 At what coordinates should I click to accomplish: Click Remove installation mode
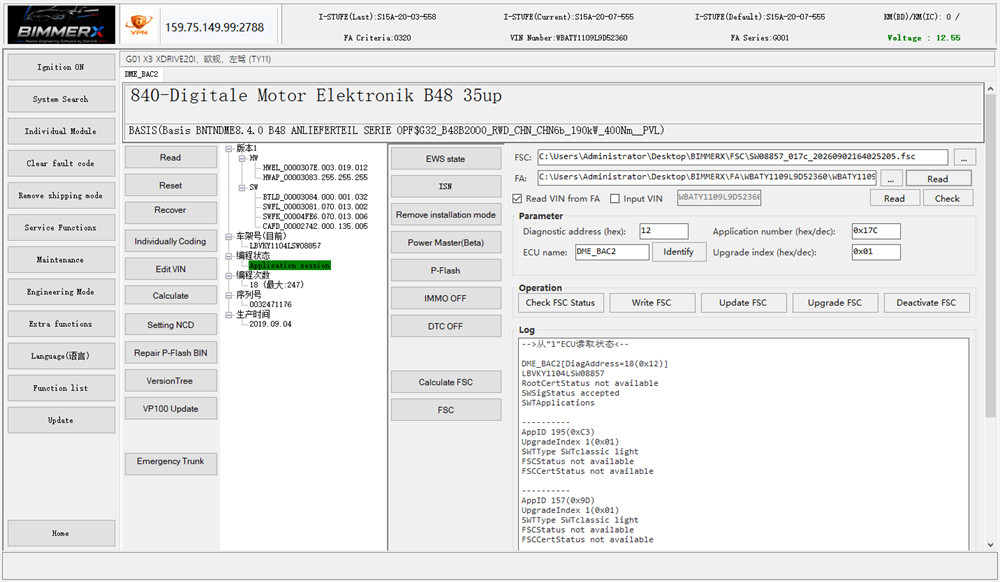tap(446, 214)
